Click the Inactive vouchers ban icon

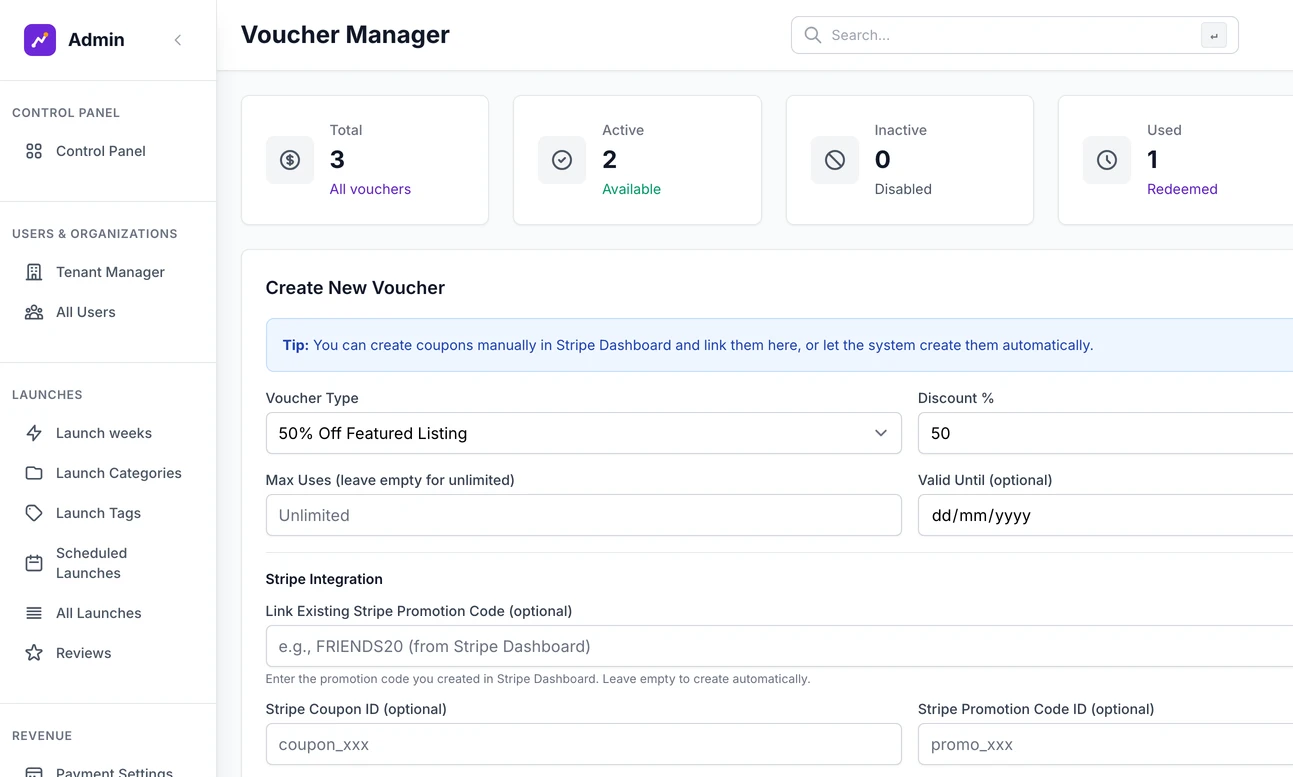[835, 160]
